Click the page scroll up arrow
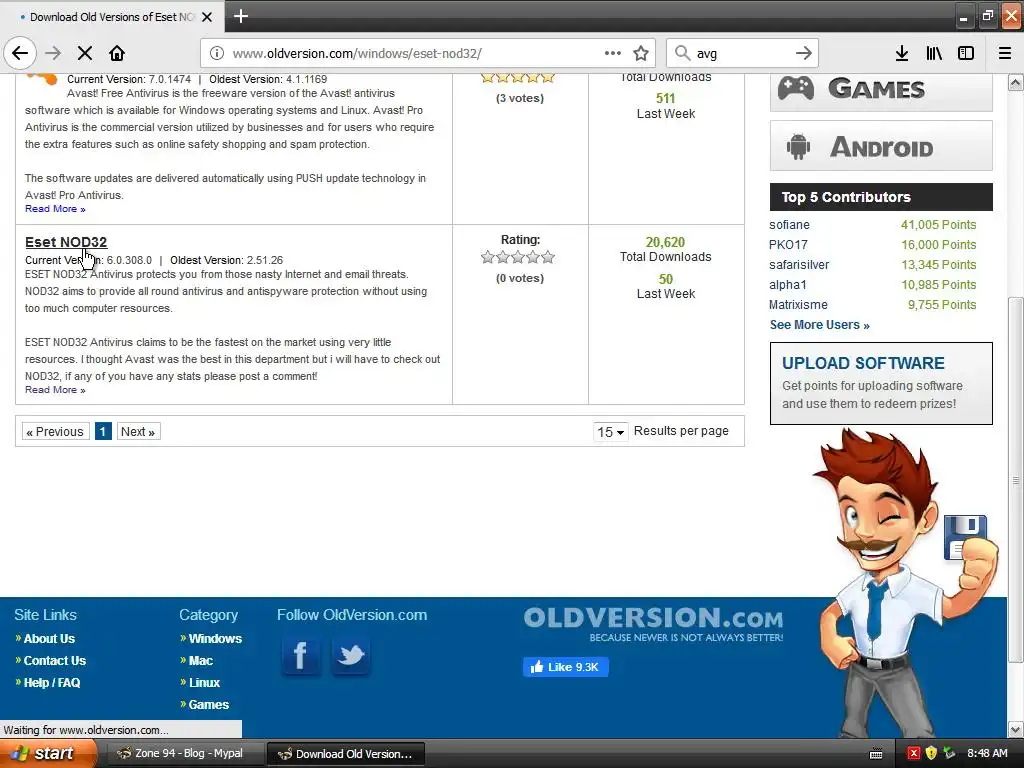1024x768 pixels. pyautogui.click(x=1016, y=82)
